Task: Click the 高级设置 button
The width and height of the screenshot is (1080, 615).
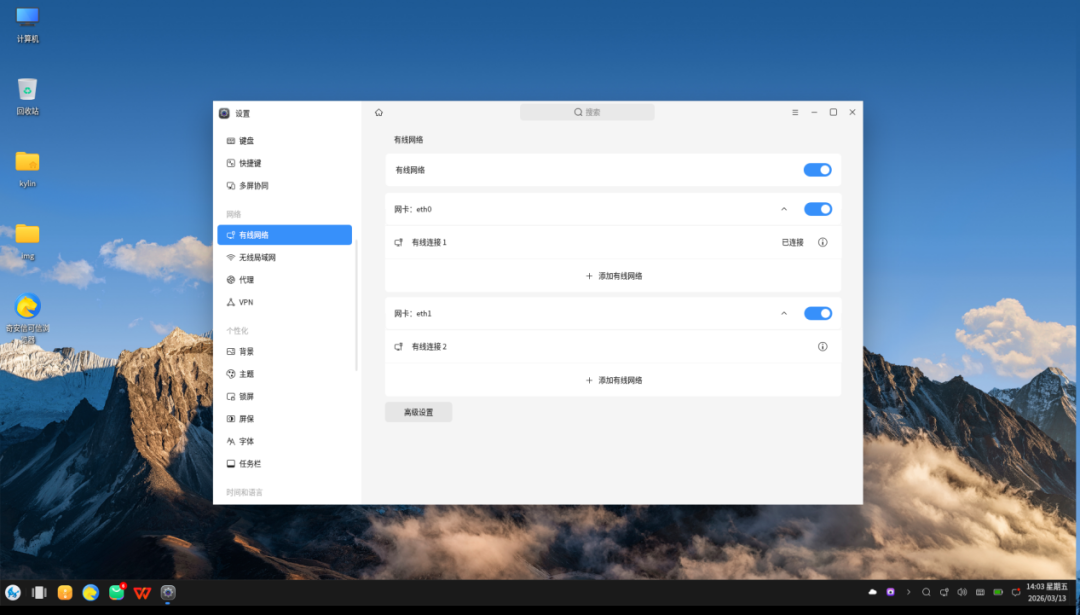Action: click(419, 413)
